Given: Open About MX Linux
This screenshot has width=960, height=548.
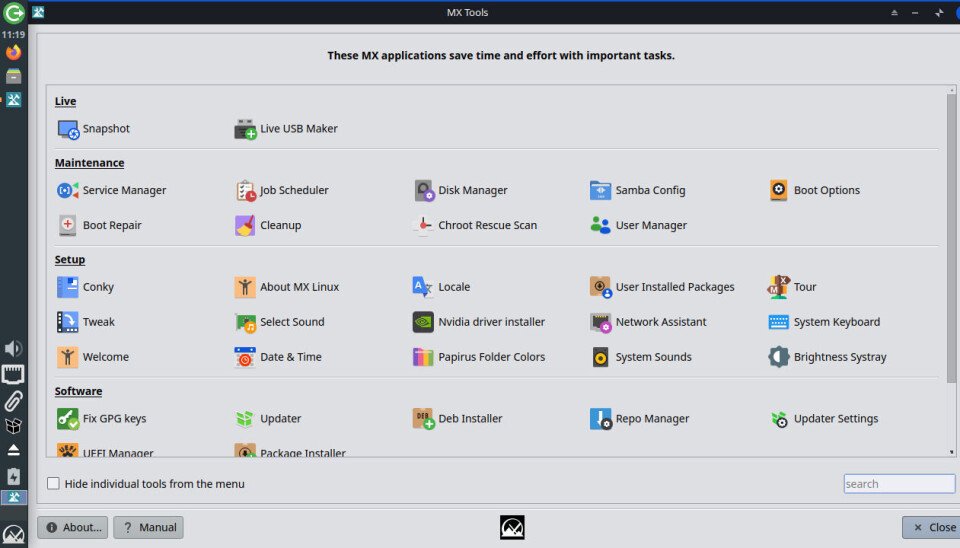Looking at the screenshot, I should click(287, 287).
